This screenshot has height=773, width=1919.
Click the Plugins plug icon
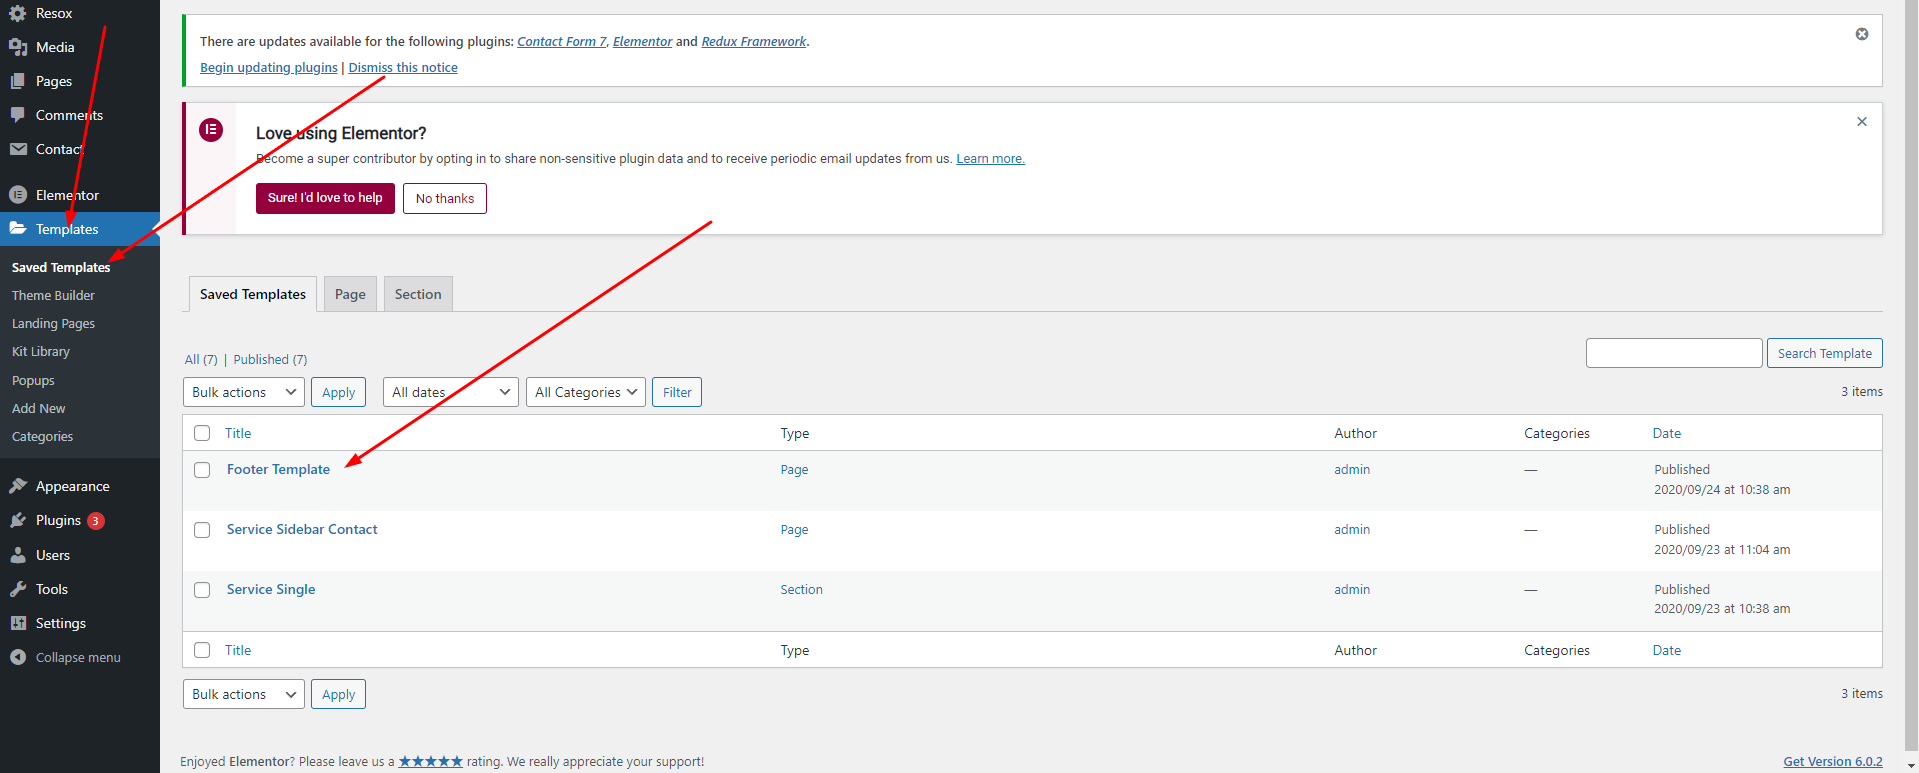18,520
